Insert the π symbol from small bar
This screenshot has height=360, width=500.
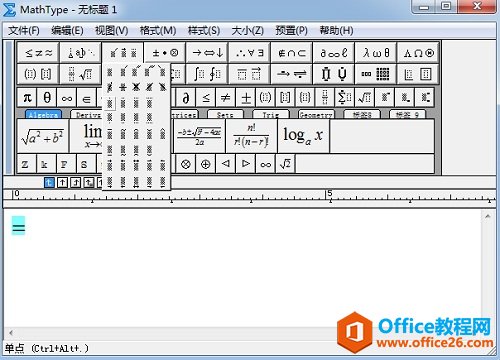point(27,98)
